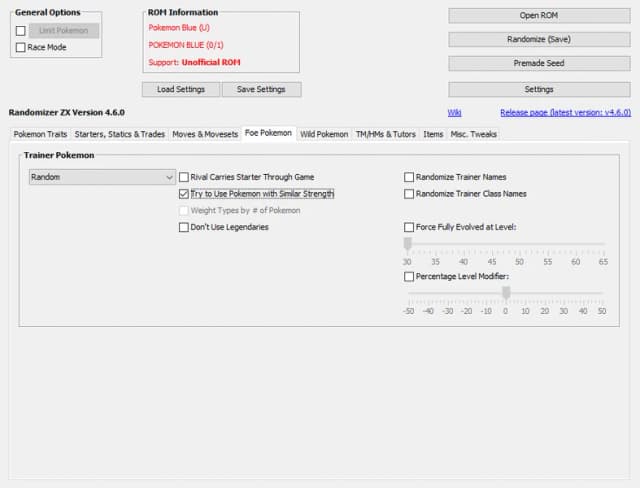Click the Pokemon Blue (U) ROM name

[179, 28]
